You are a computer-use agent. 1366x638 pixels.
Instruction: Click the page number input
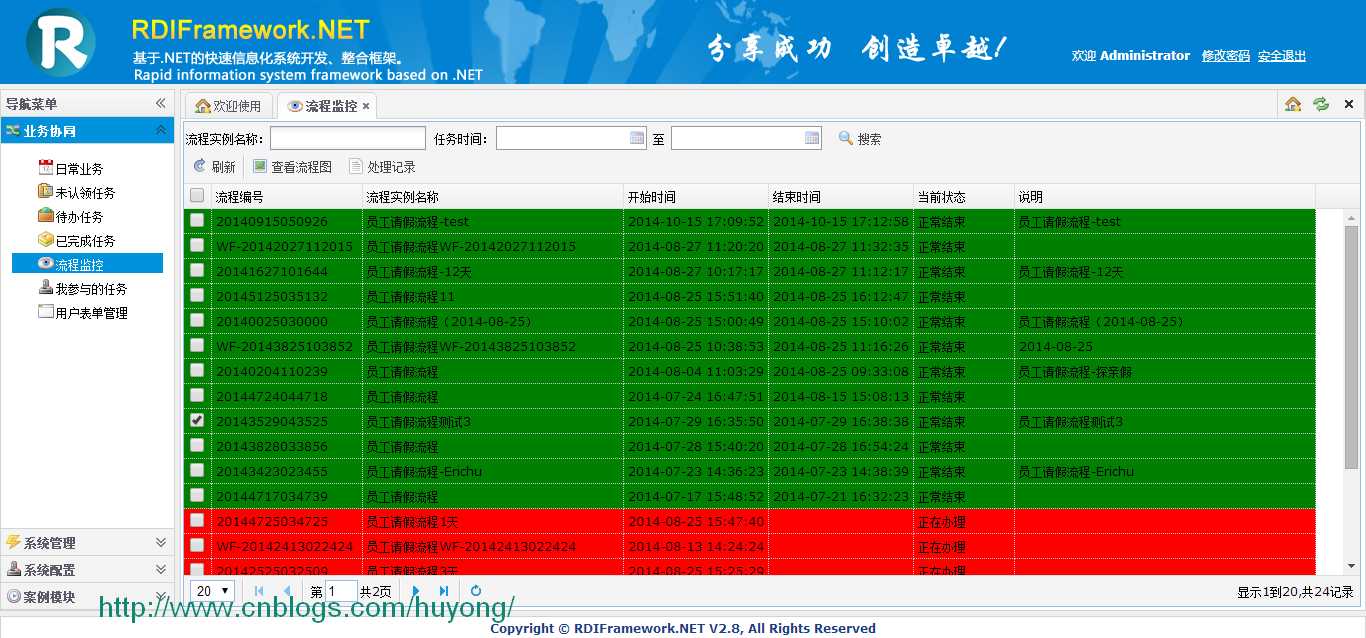coord(341,591)
